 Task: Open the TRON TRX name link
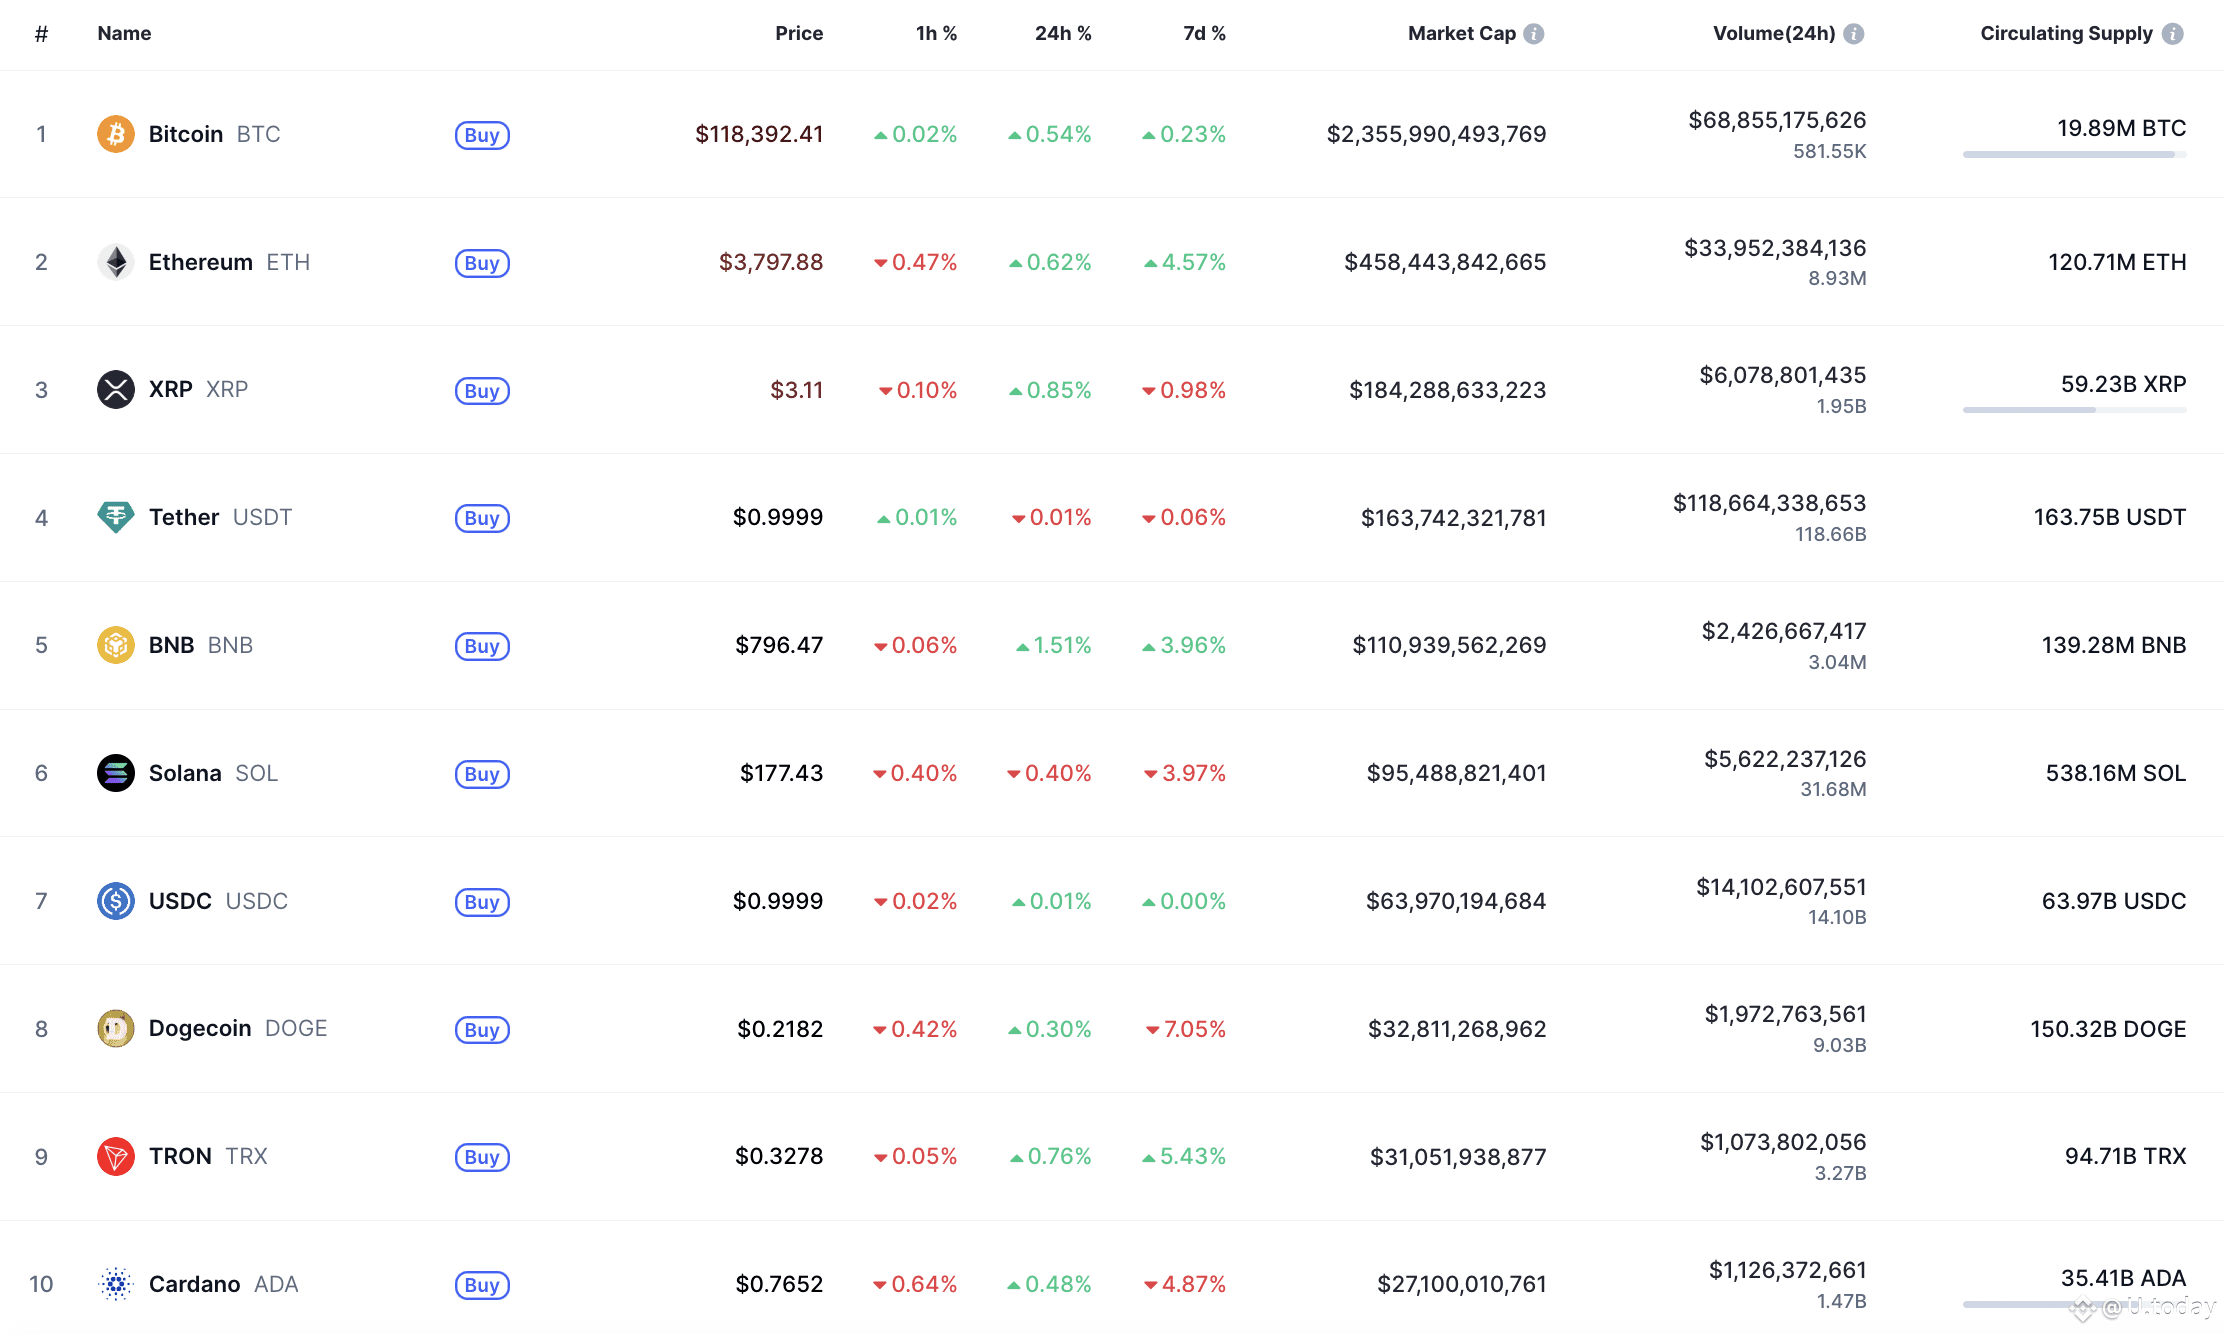tap(208, 1156)
